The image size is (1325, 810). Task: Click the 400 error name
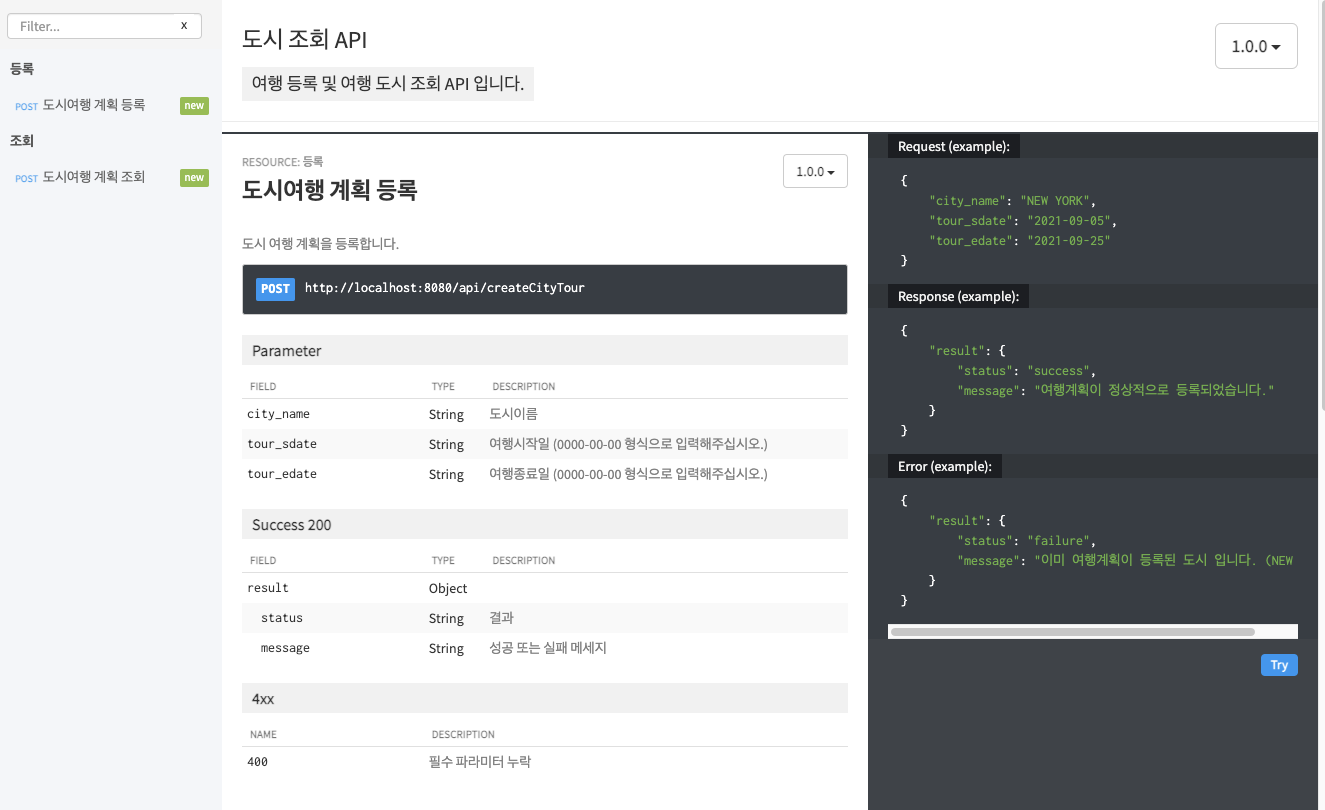point(257,762)
